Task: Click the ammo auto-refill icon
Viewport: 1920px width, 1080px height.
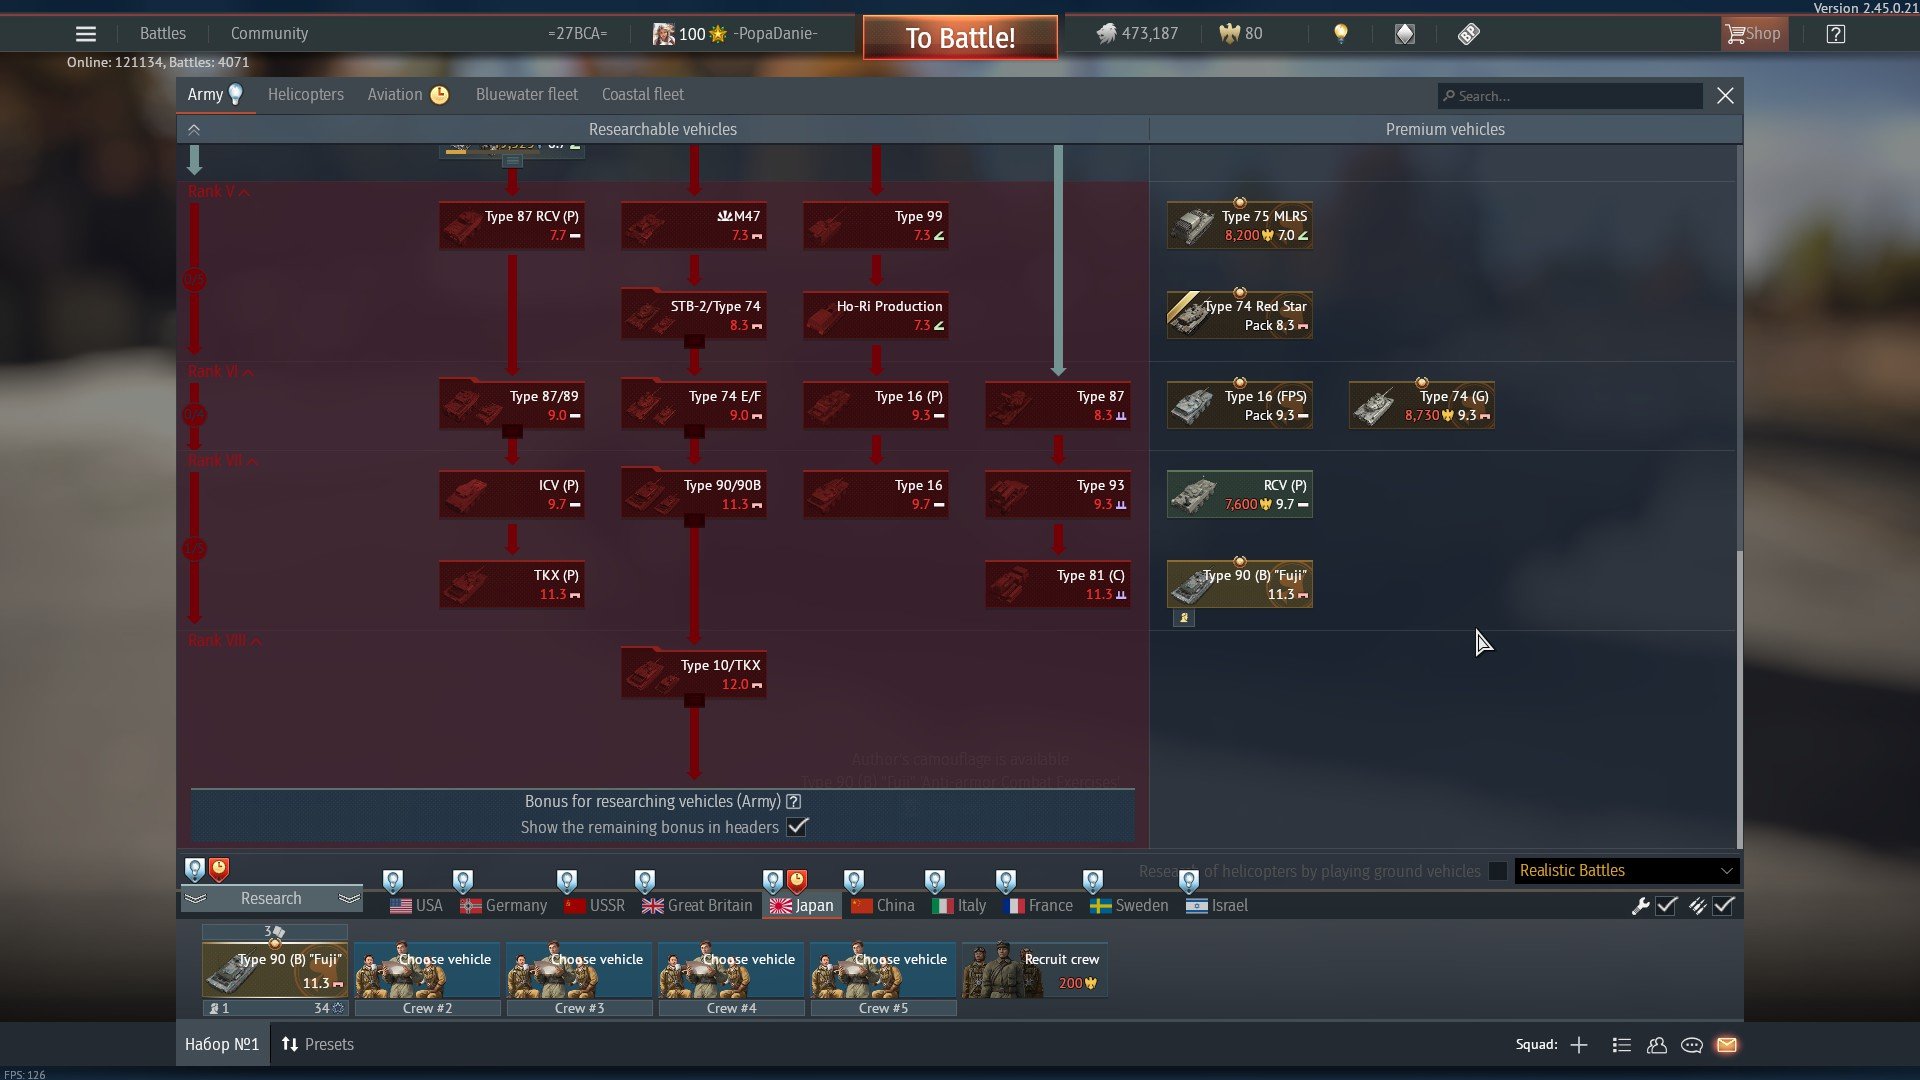Action: point(1697,906)
